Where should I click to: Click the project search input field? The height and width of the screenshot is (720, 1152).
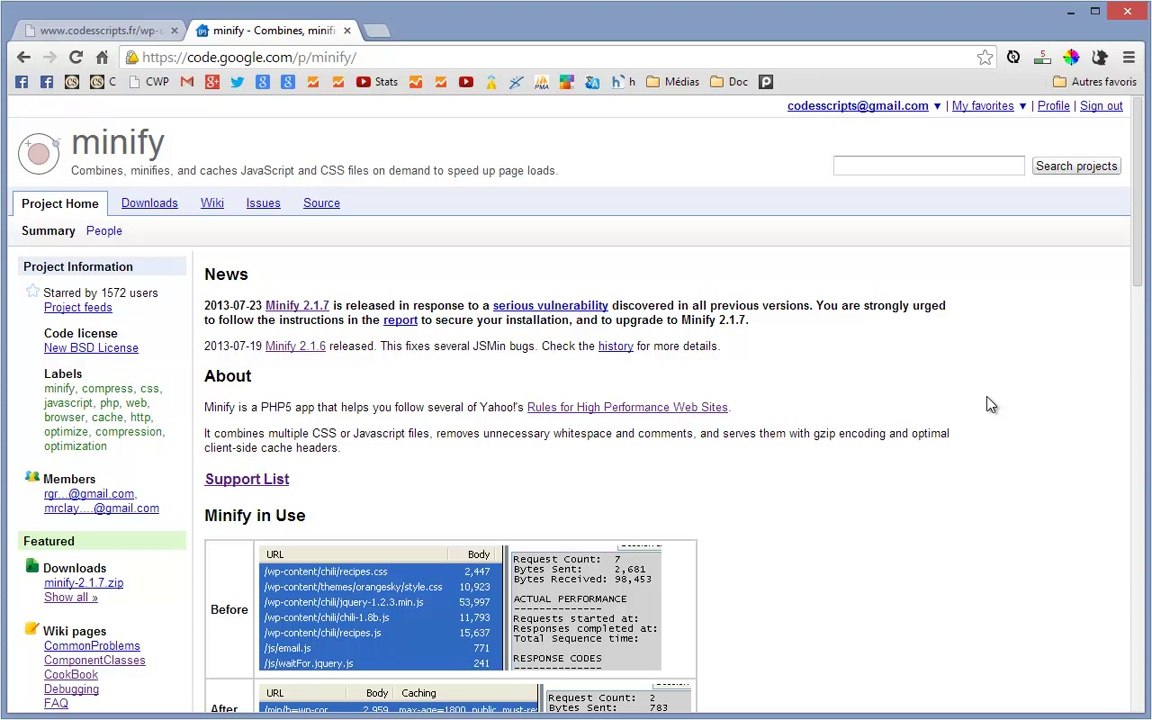point(929,165)
